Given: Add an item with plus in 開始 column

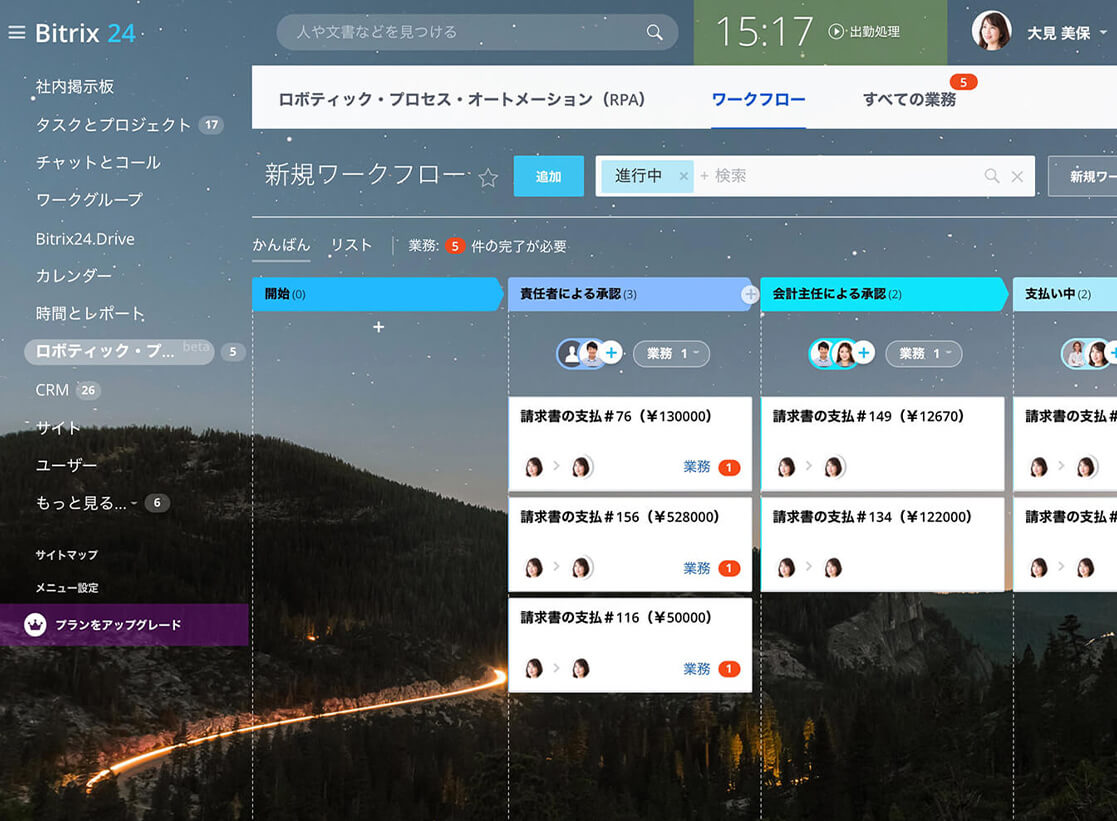Looking at the screenshot, I should pyautogui.click(x=379, y=327).
